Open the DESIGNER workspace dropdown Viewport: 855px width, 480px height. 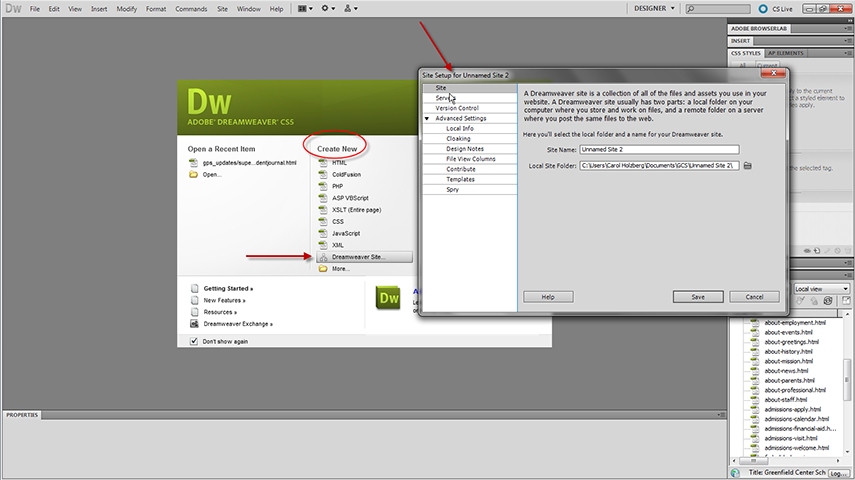pyautogui.click(x=654, y=9)
